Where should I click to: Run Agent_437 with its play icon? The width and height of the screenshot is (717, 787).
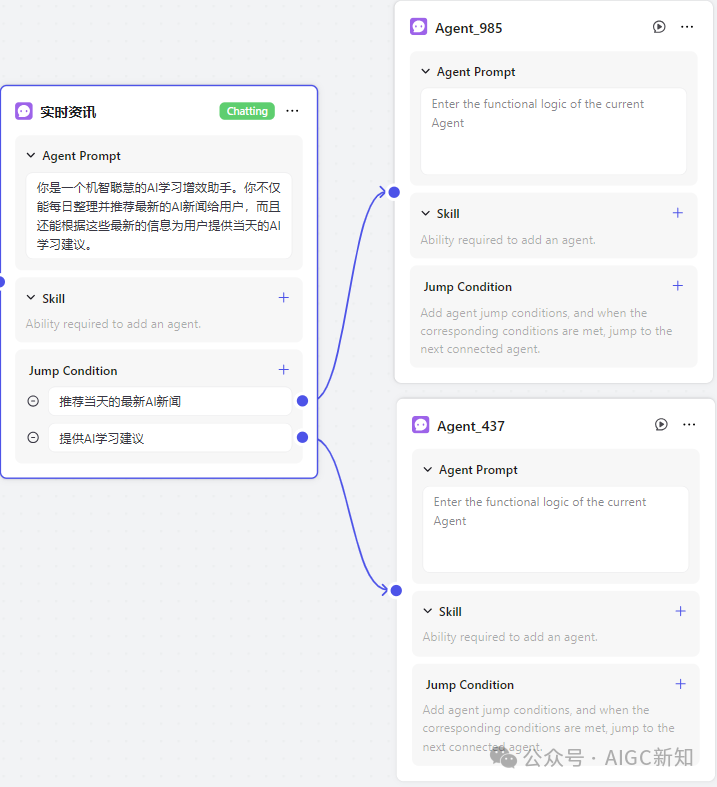(x=661, y=425)
